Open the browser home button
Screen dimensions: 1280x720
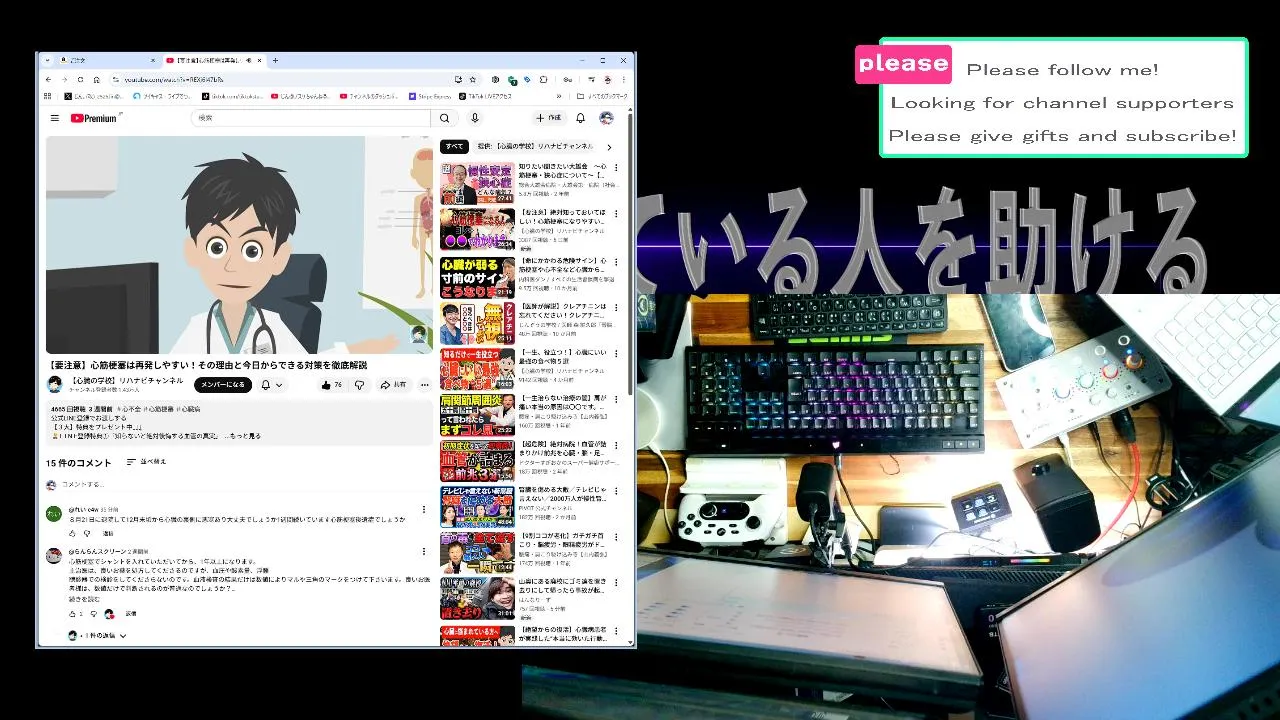pos(96,79)
